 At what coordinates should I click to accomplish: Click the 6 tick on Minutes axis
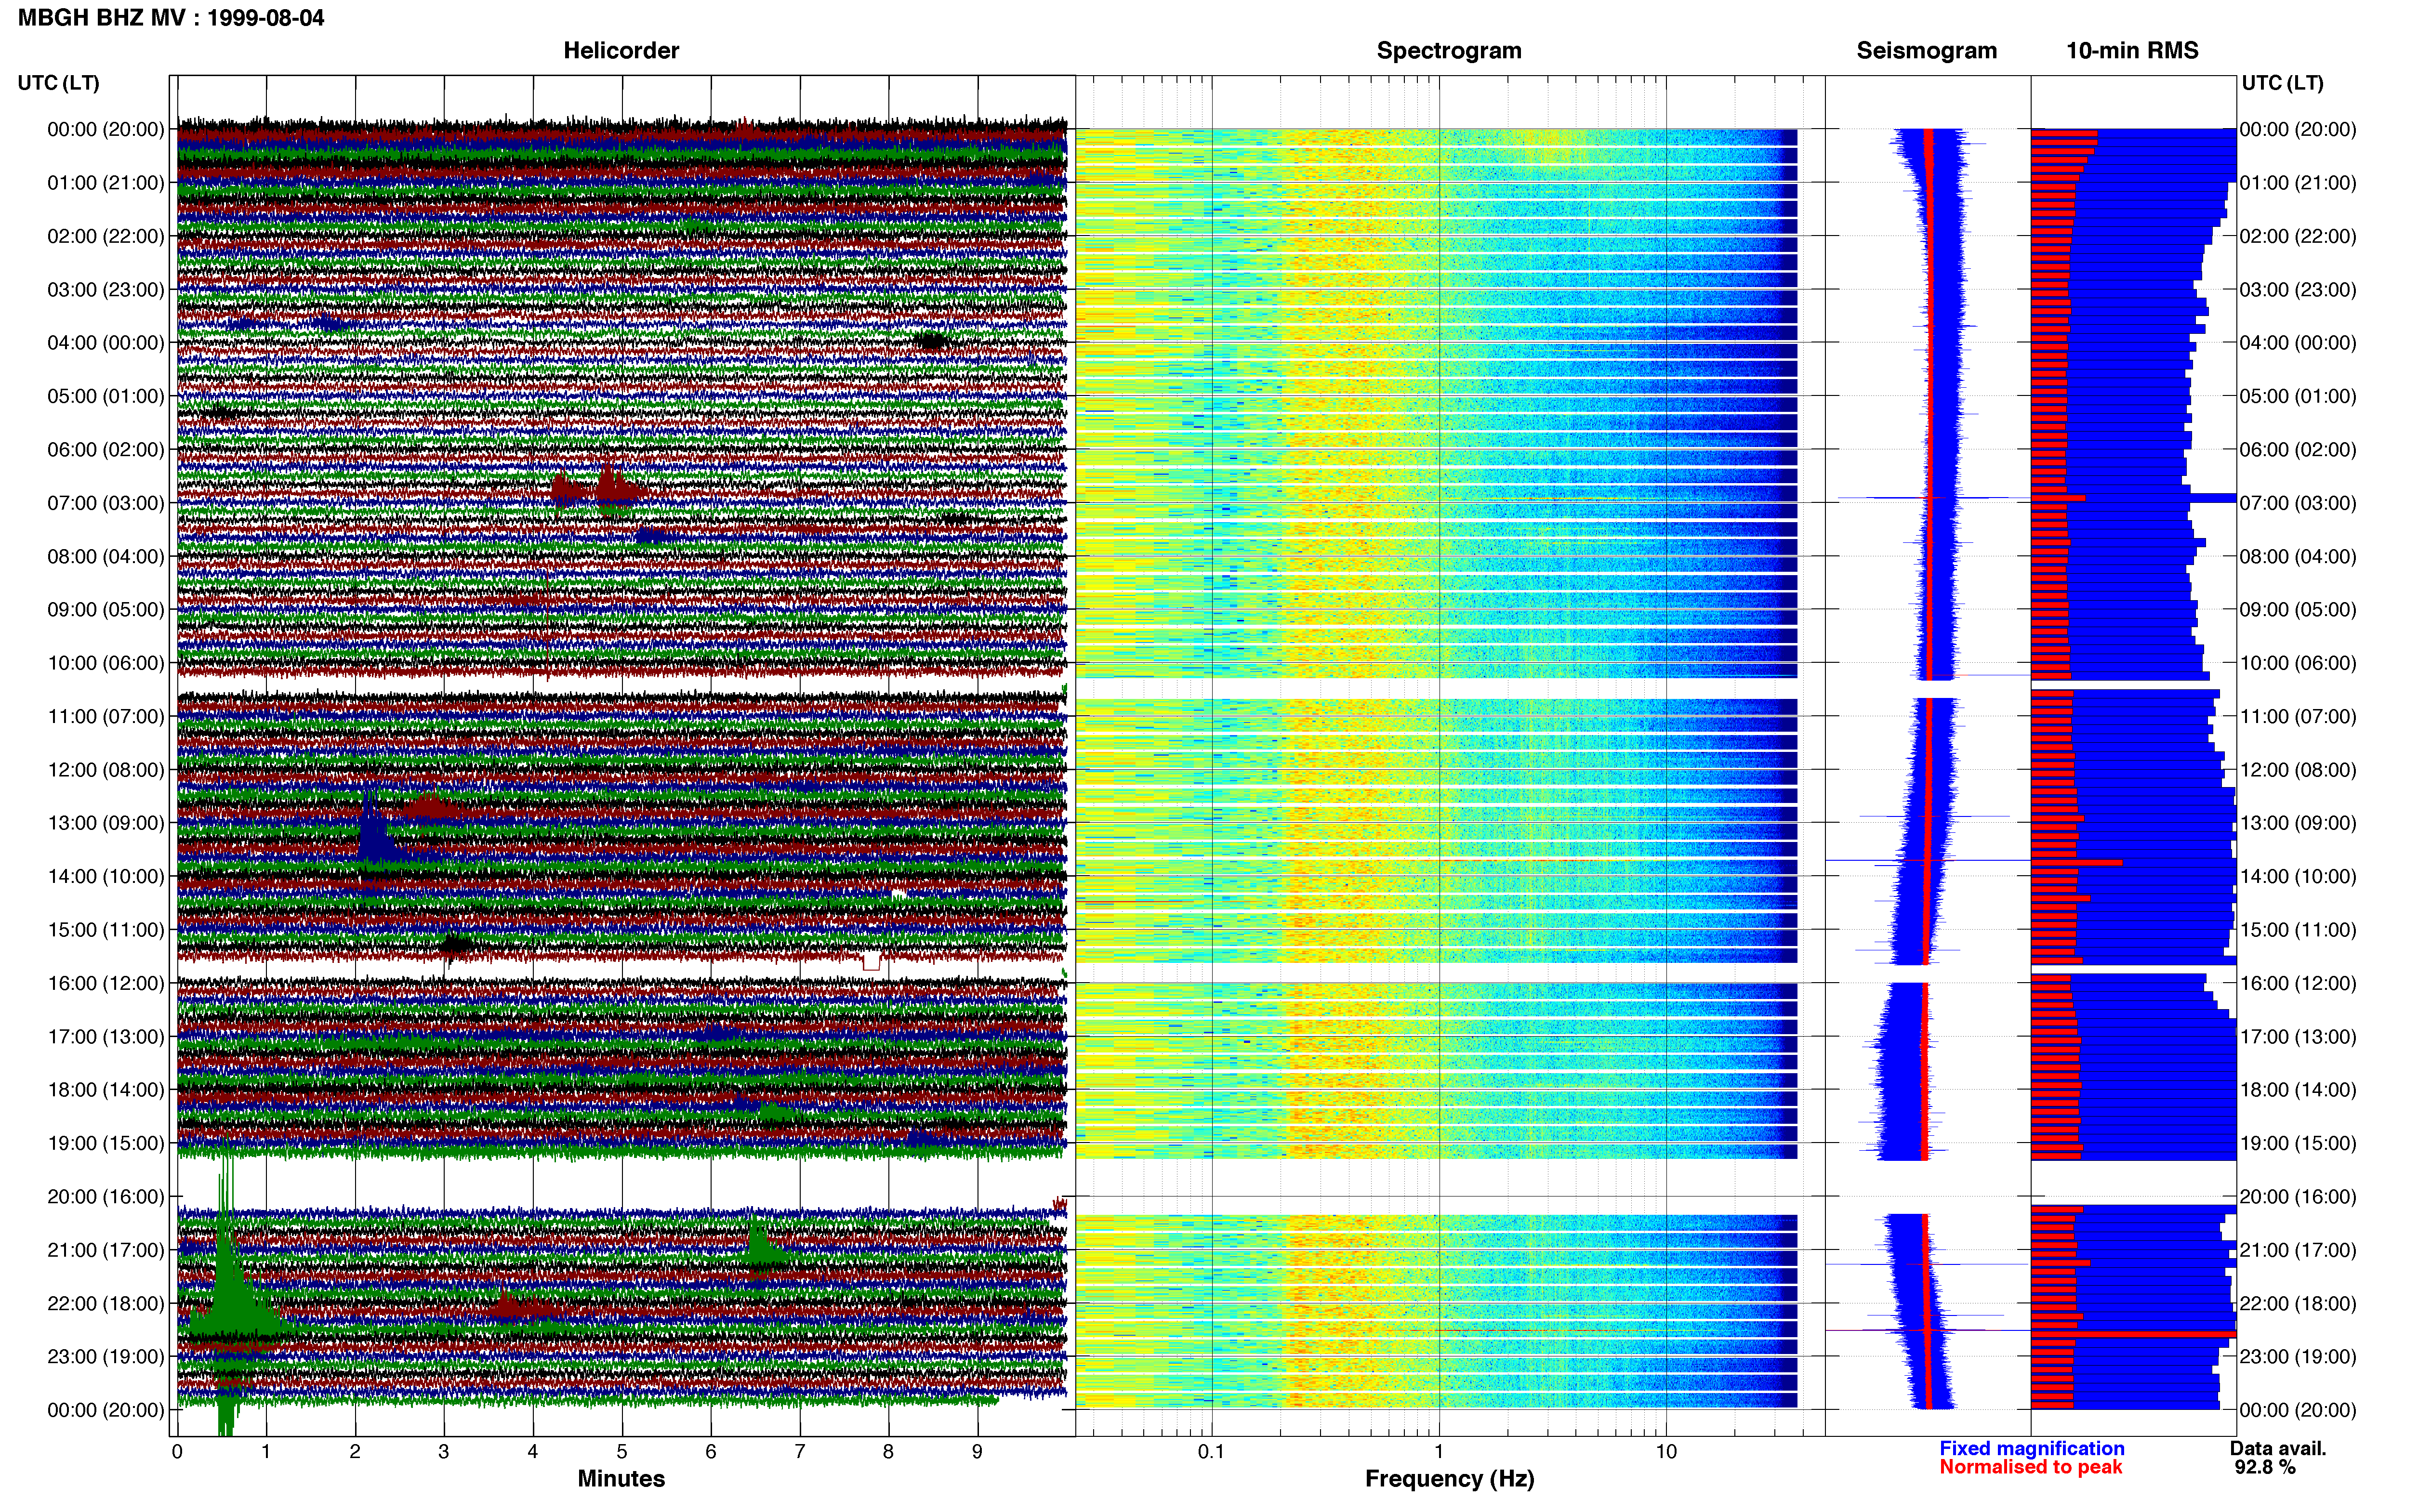click(711, 1451)
